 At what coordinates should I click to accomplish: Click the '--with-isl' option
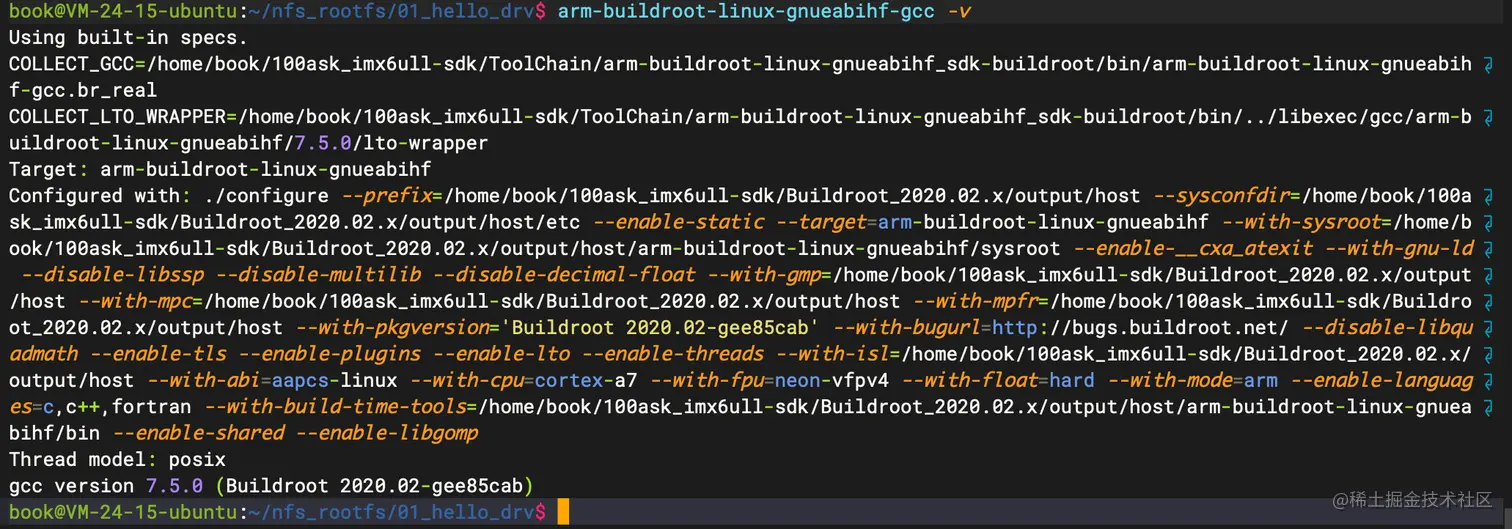coord(832,354)
